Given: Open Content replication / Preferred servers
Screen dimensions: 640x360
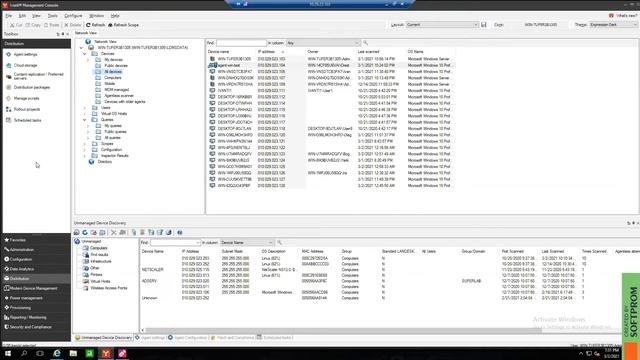Looking at the screenshot, I should click(x=35, y=76).
